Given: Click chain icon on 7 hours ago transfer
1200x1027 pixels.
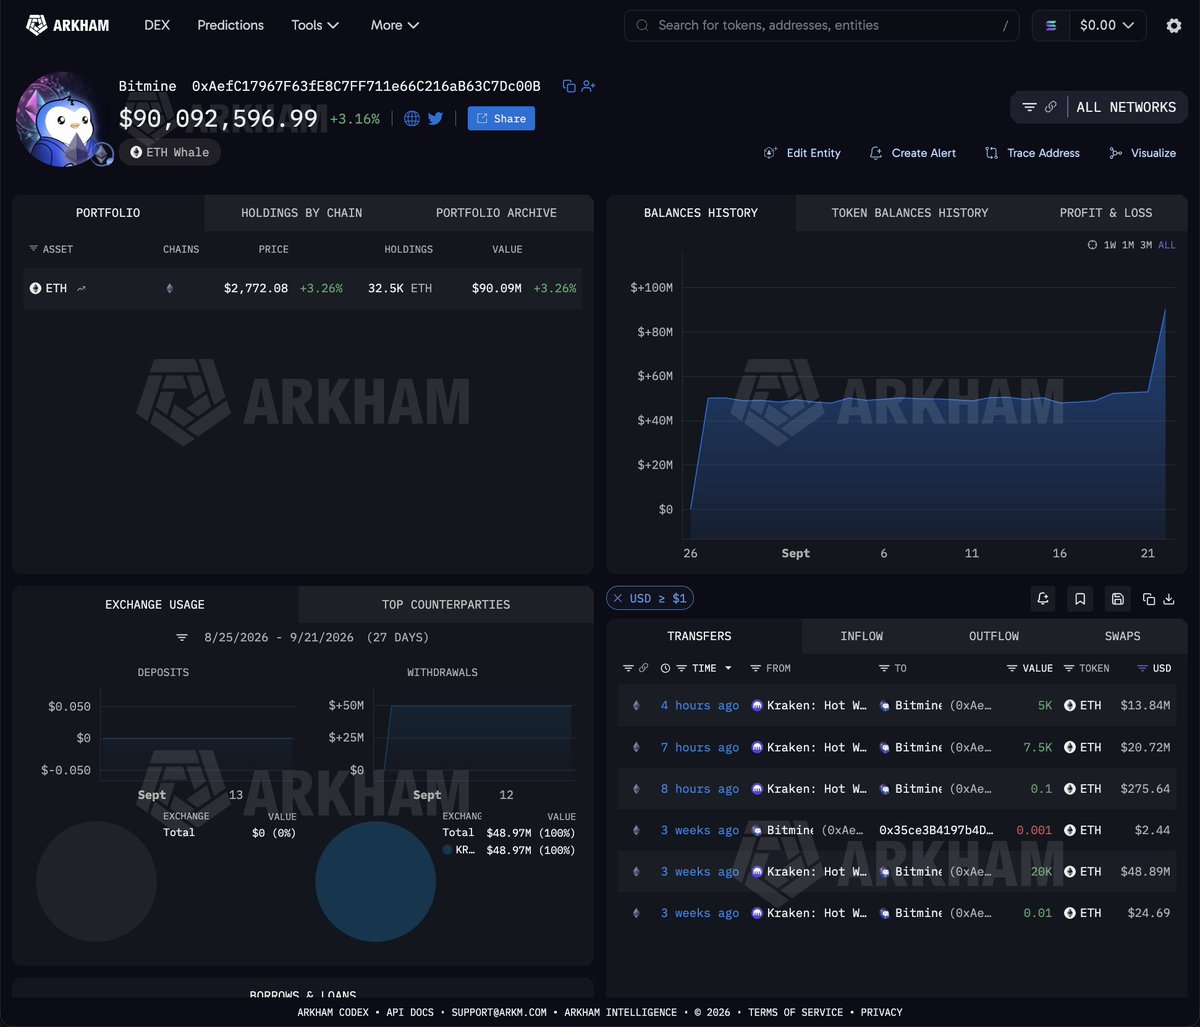Looking at the screenshot, I should [636, 747].
